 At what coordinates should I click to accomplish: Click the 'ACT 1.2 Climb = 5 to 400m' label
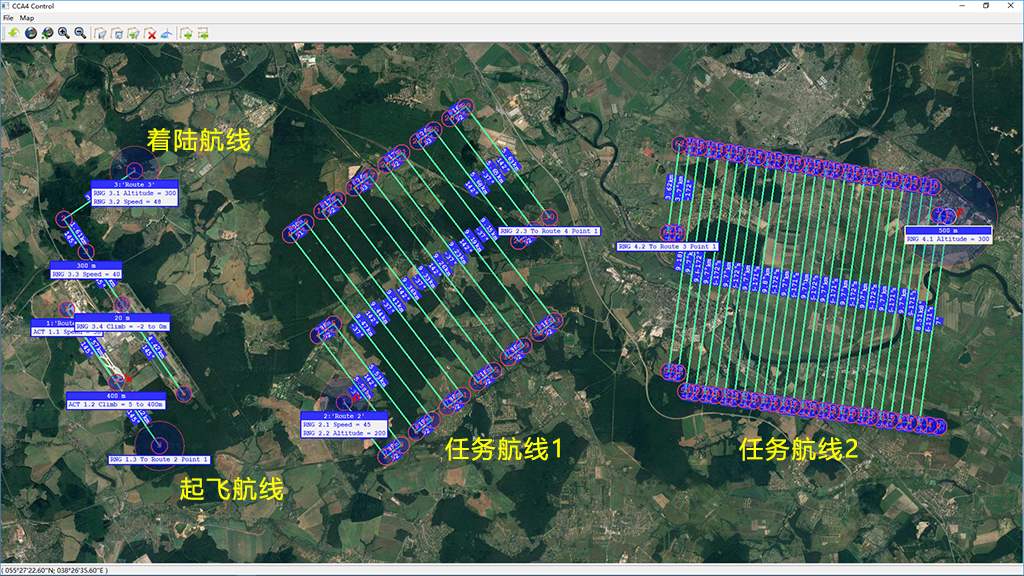[x=115, y=405]
